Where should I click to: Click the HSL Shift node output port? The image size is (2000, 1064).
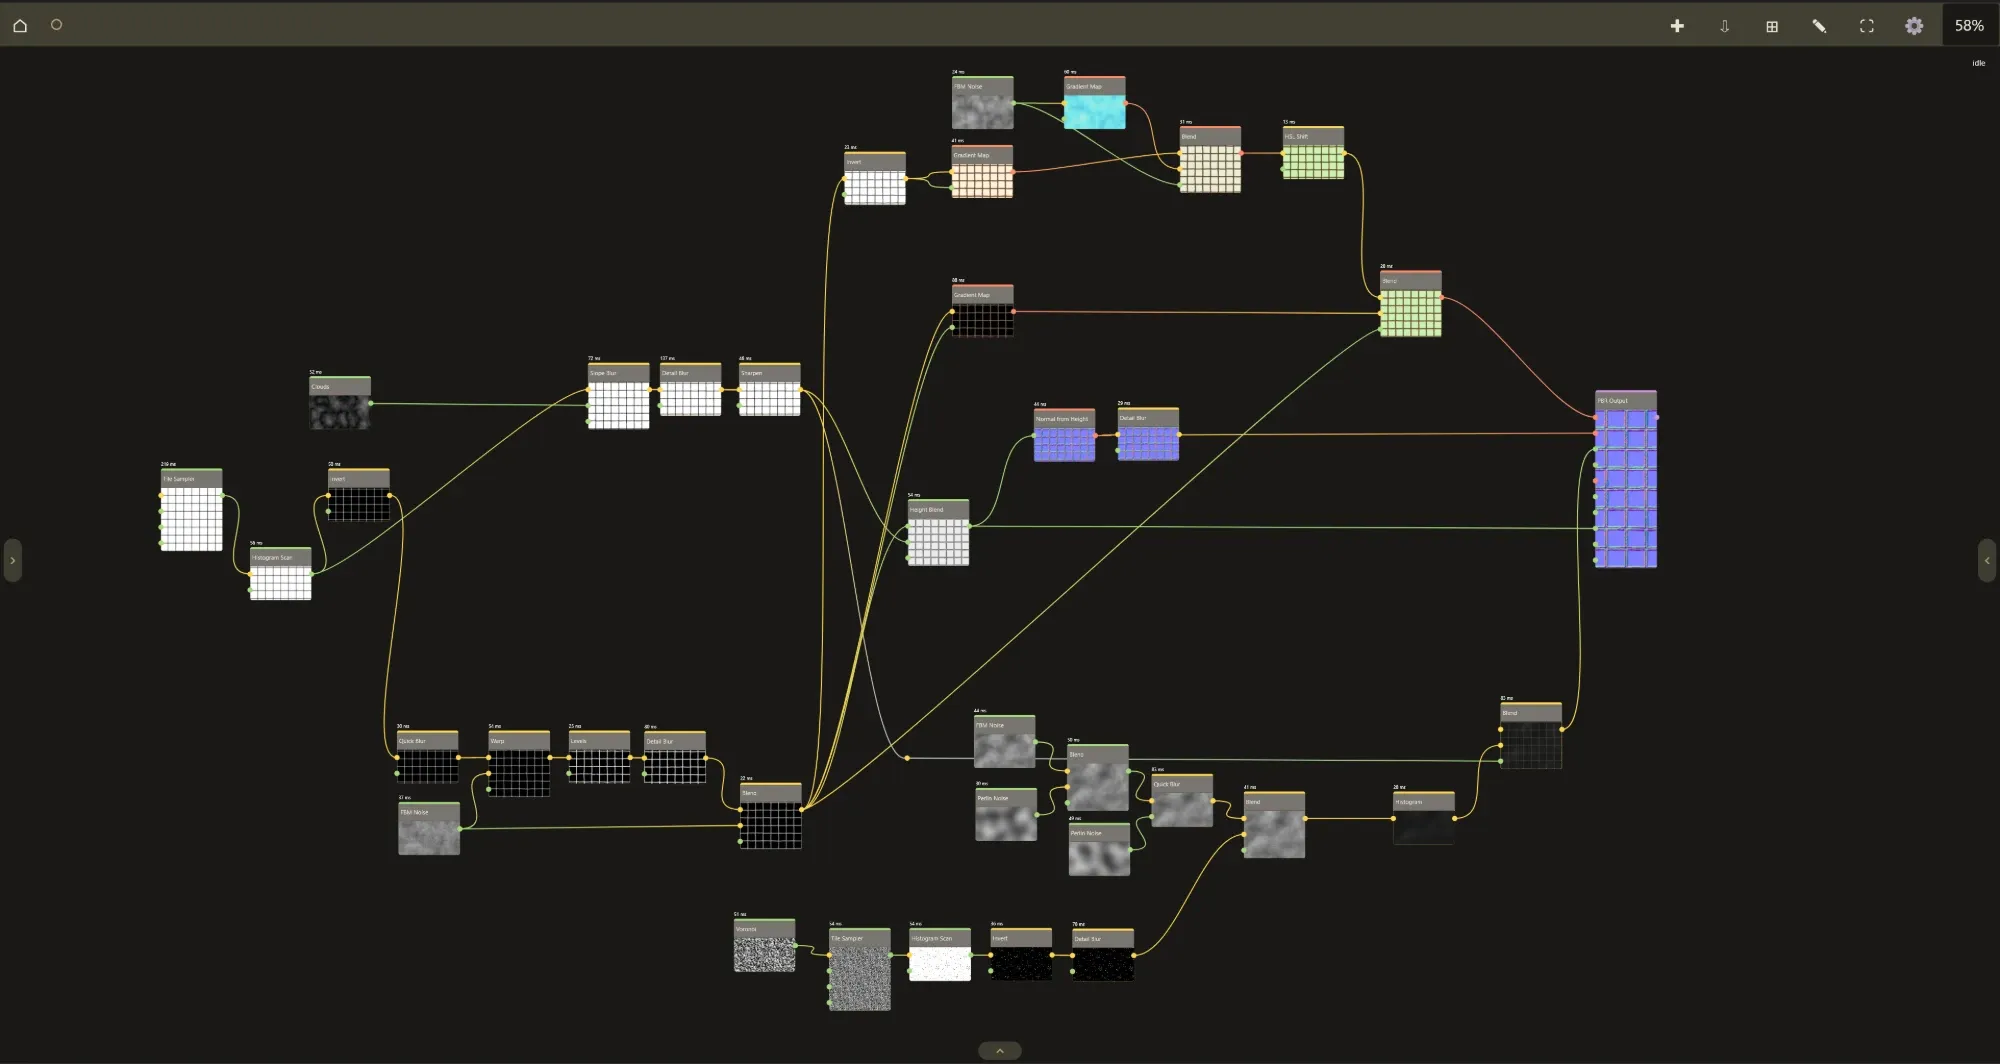click(1344, 153)
